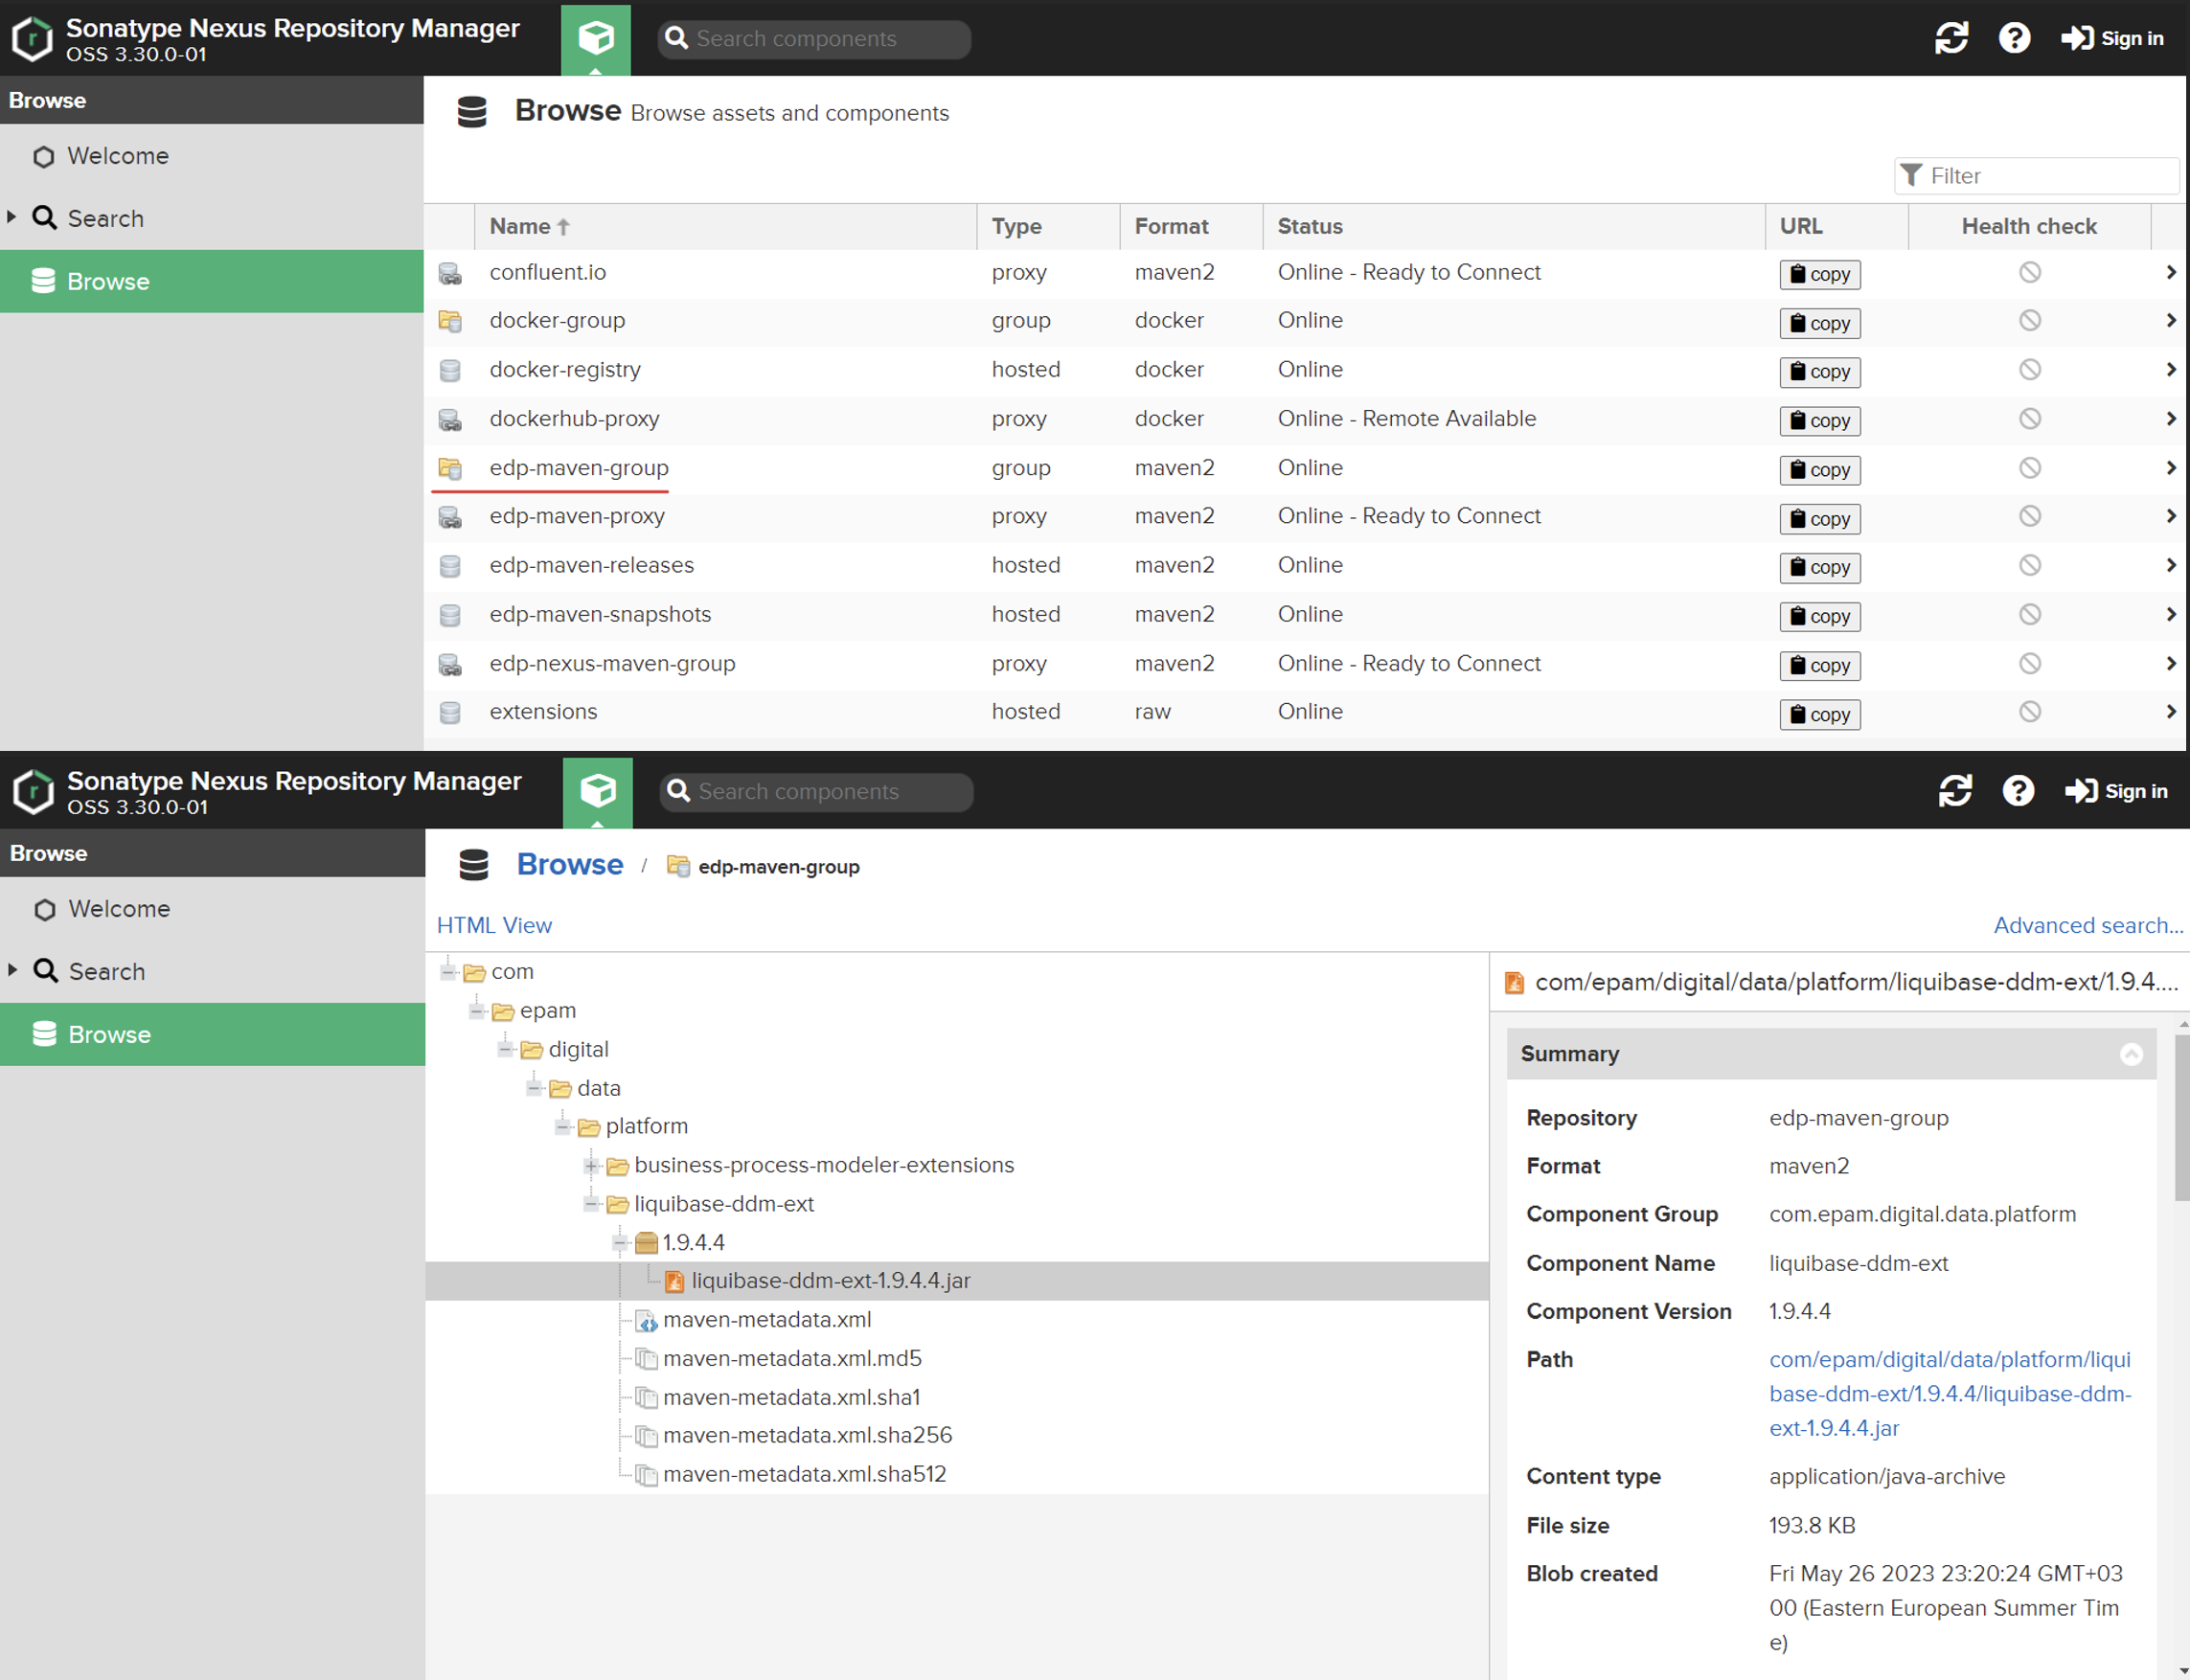The height and width of the screenshot is (1680, 2190).
Task: Click the Browse breadcrumb link
Action: tap(570, 864)
